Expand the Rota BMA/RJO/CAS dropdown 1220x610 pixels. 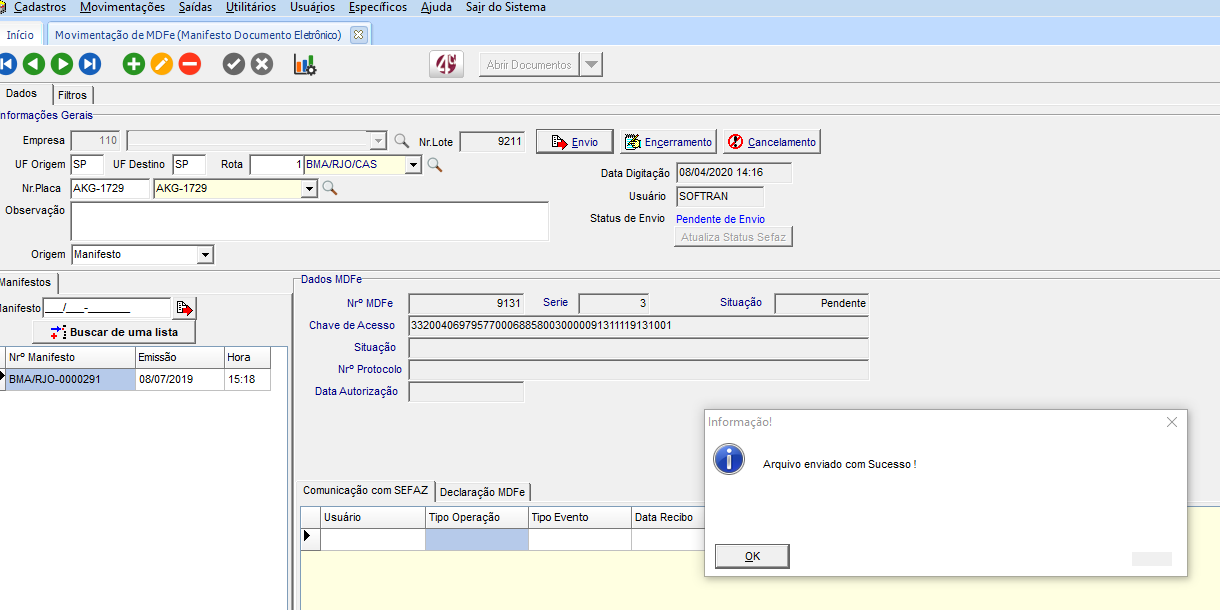coord(413,164)
